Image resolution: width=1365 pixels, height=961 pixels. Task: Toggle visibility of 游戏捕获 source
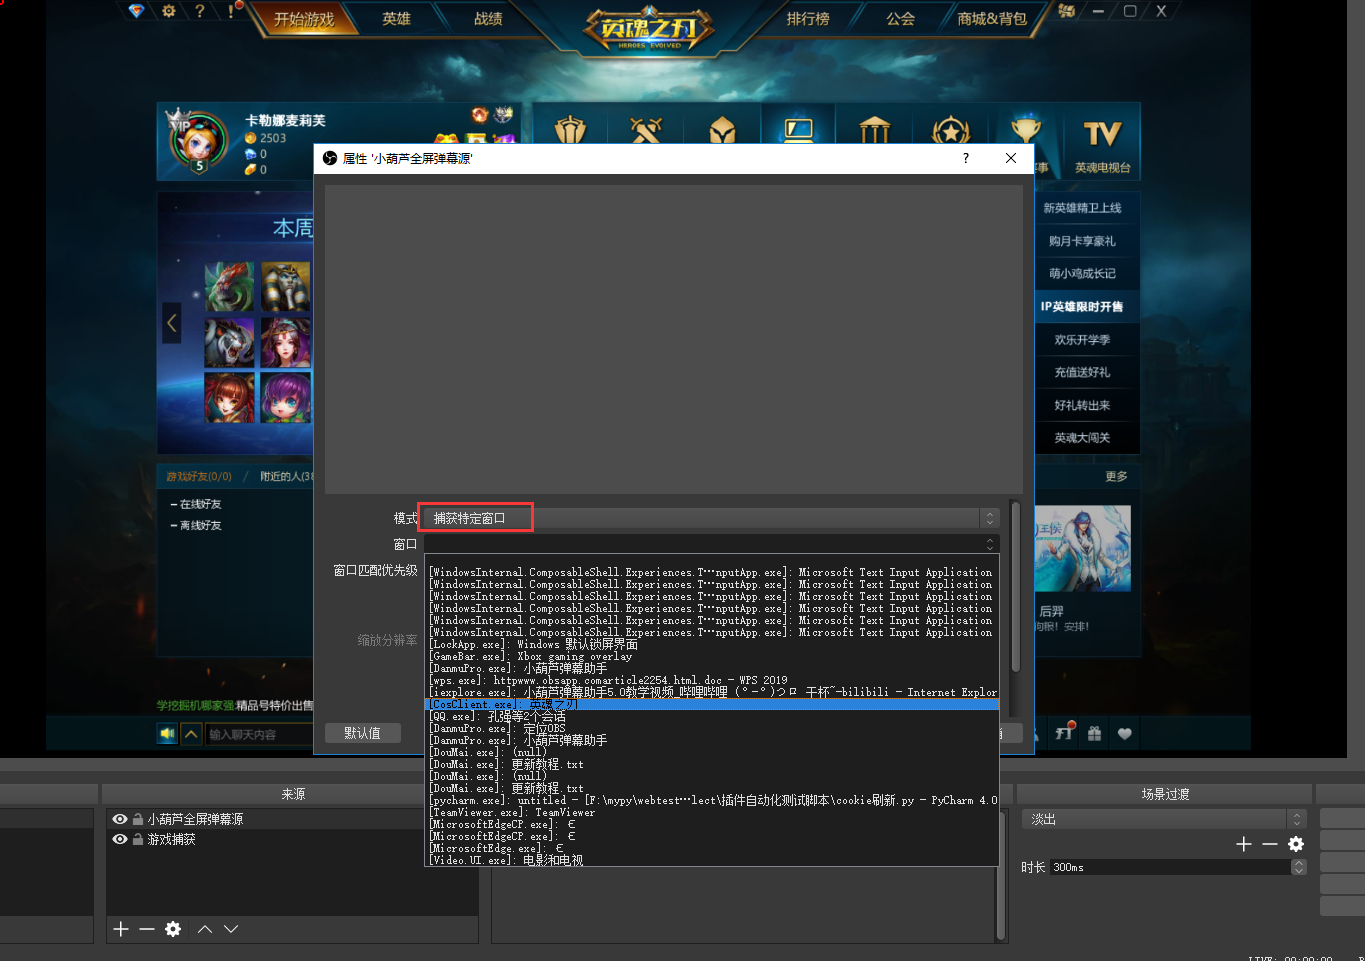click(x=119, y=839)
